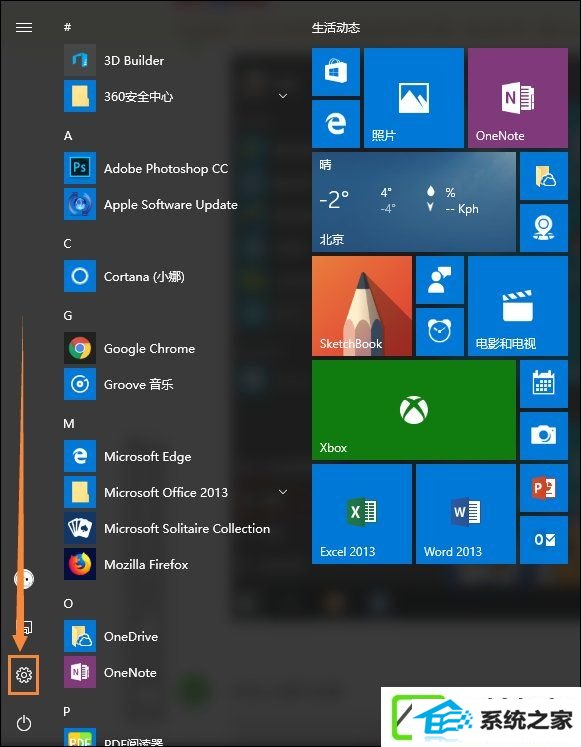Open the SketchBook tile
This screenshot has height=747, width=581.
362,306
